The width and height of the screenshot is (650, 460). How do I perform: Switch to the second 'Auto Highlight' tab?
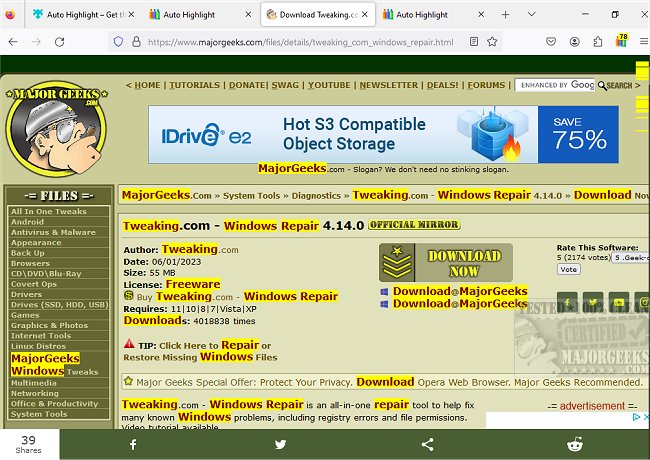click(x=200, y=15)
